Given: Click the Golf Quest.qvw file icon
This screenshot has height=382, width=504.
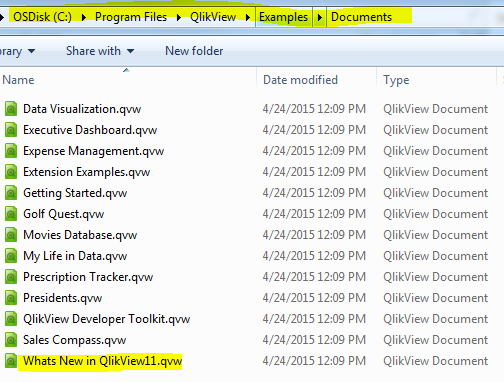Looking at the screenshot, I should 11,214.
